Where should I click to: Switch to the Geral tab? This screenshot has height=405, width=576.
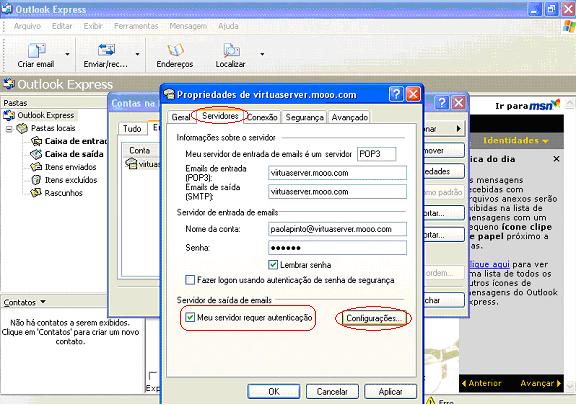181,117
